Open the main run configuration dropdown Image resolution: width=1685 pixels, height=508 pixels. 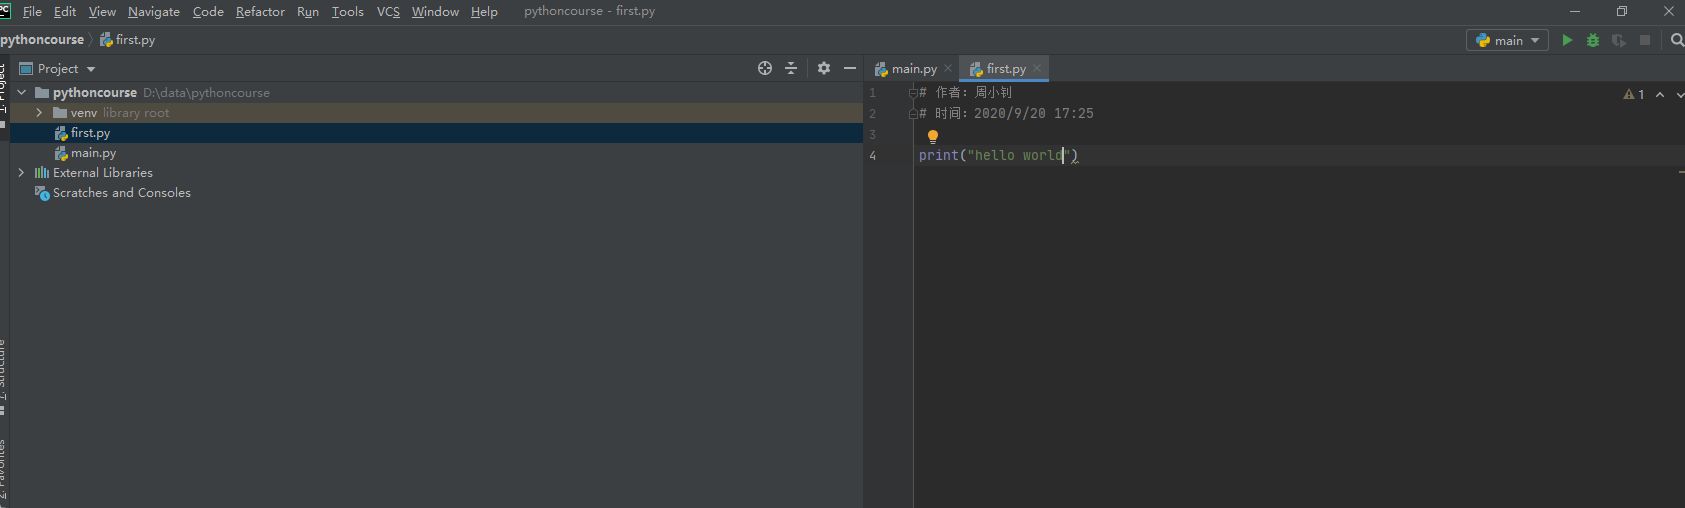click(x=1507, y=40)
